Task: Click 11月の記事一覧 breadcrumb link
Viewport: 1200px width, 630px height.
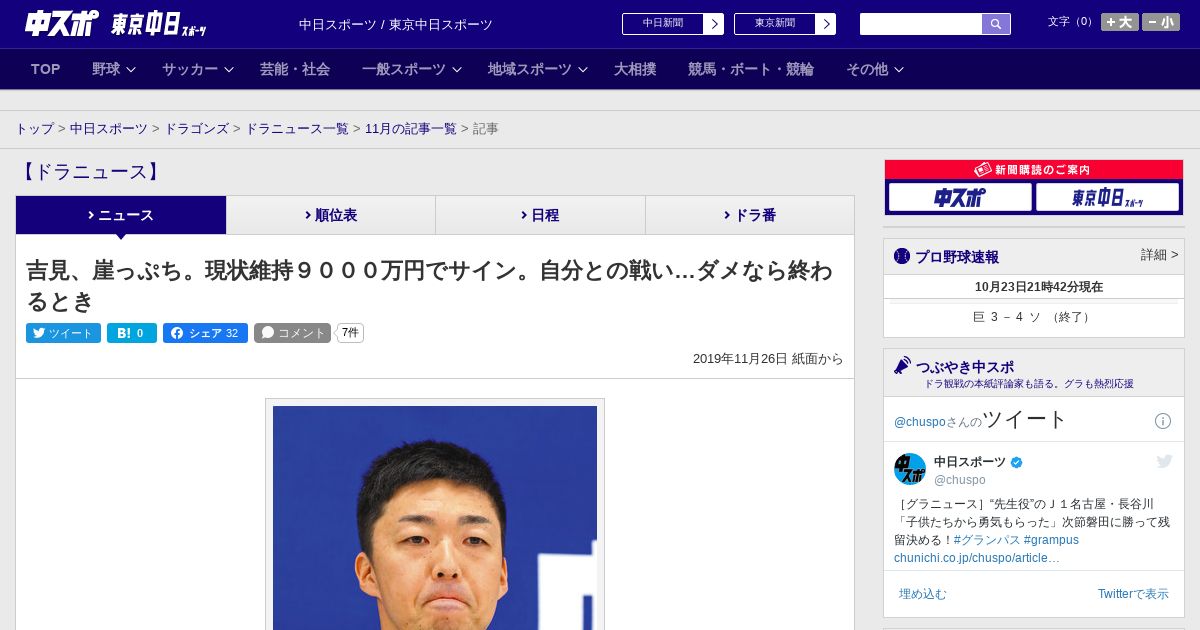Action: pyautogui.click(x=411, y=129)
